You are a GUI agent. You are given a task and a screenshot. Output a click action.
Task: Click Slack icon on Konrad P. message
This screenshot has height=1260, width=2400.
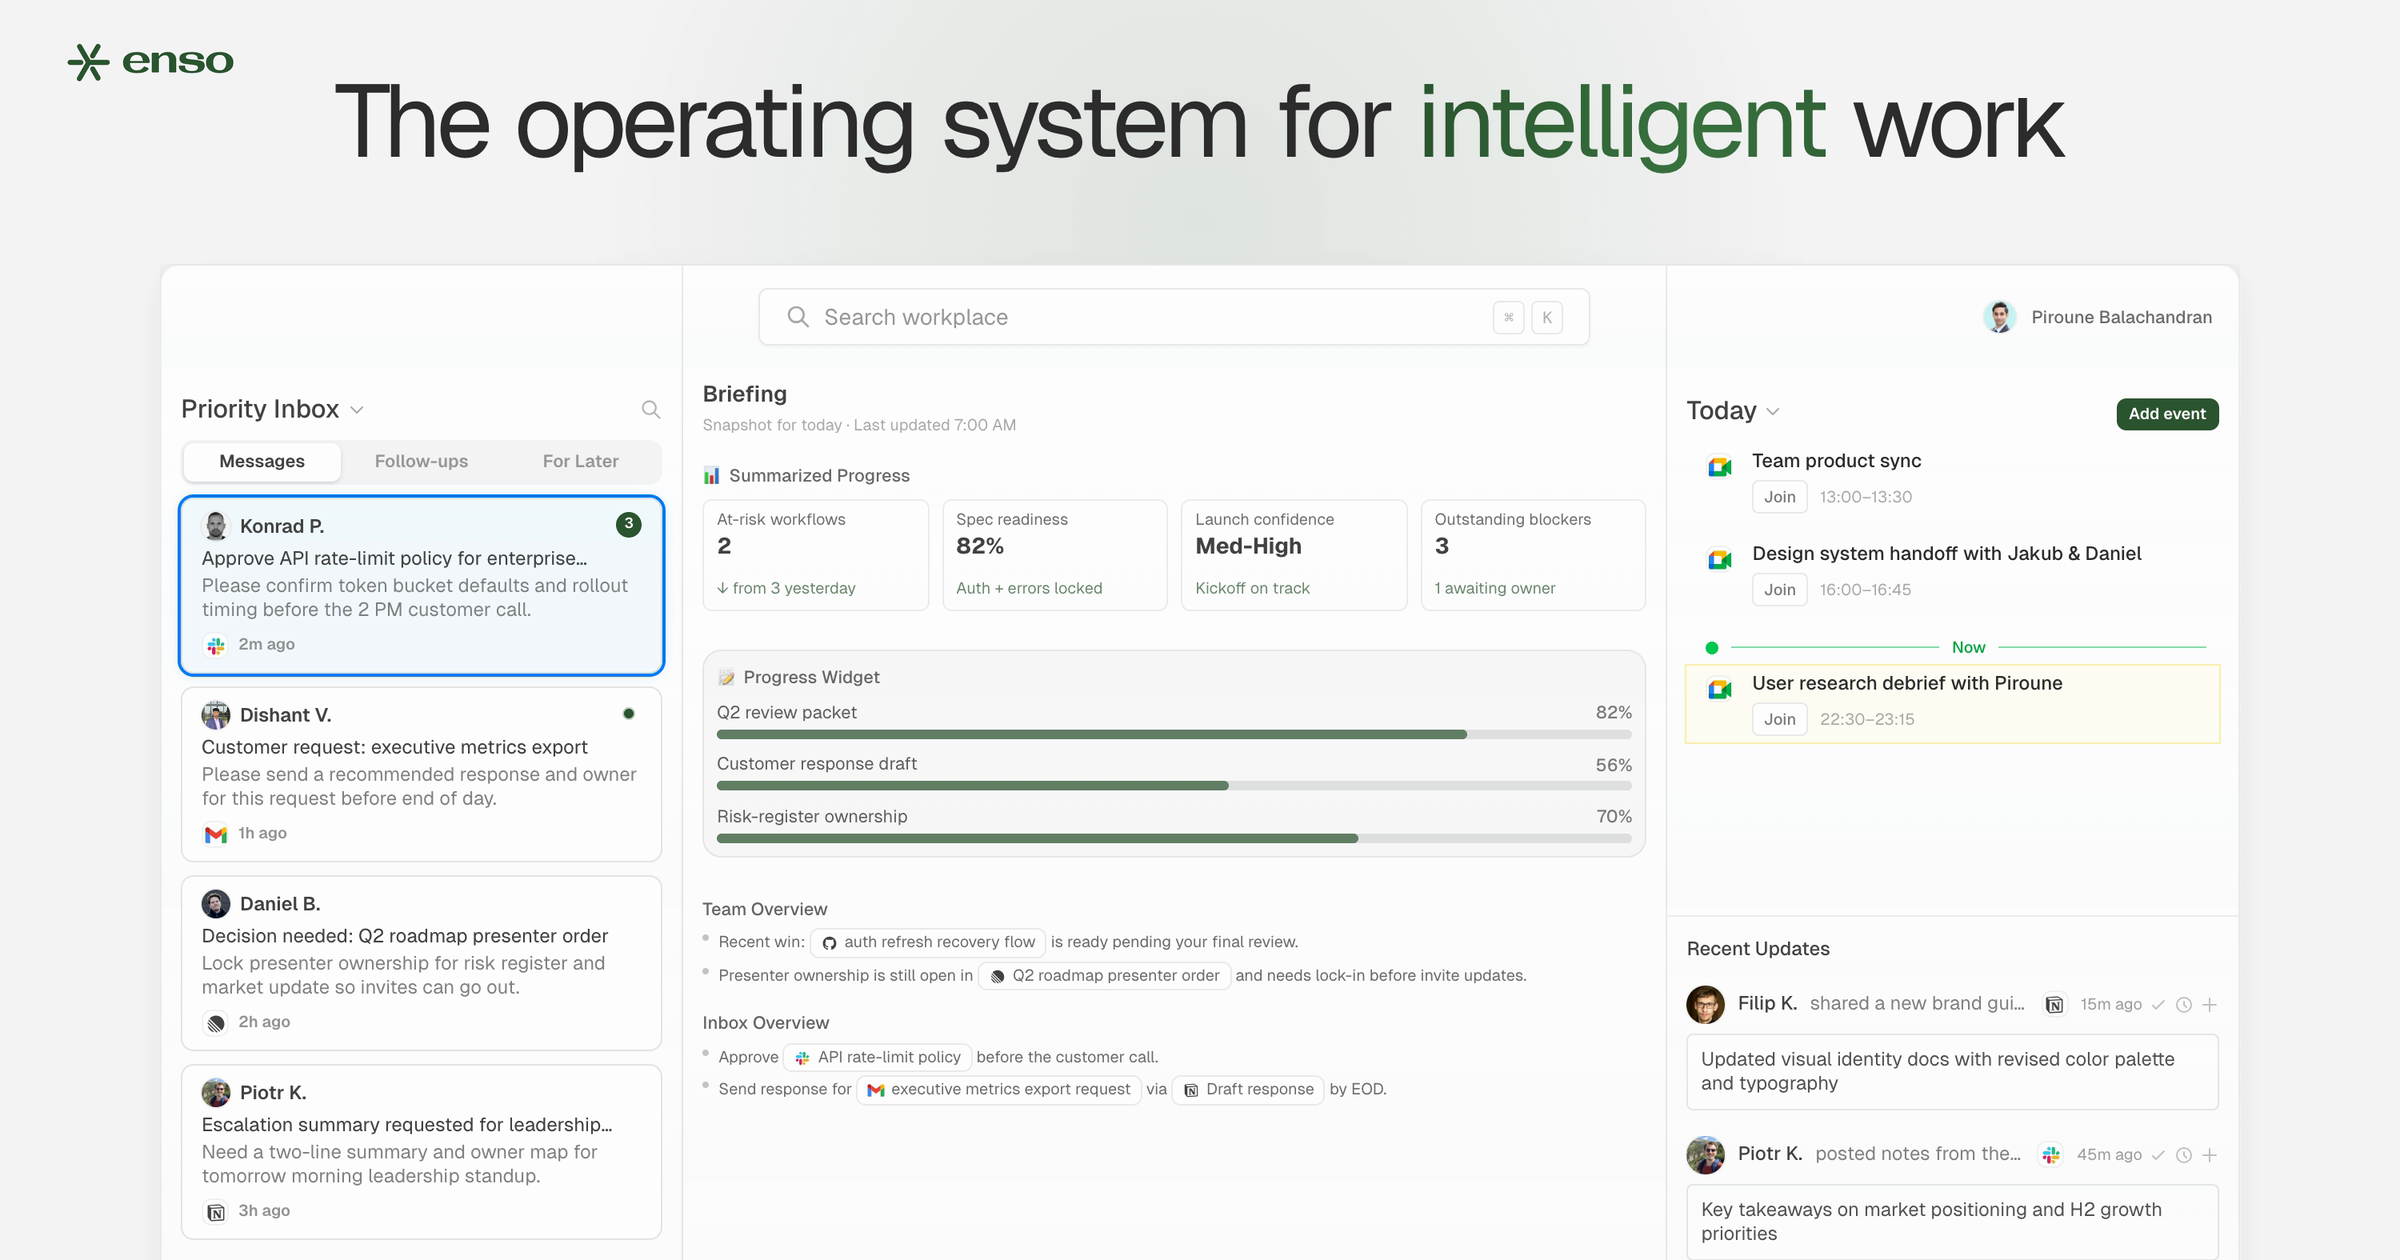(x=215, y=645)
